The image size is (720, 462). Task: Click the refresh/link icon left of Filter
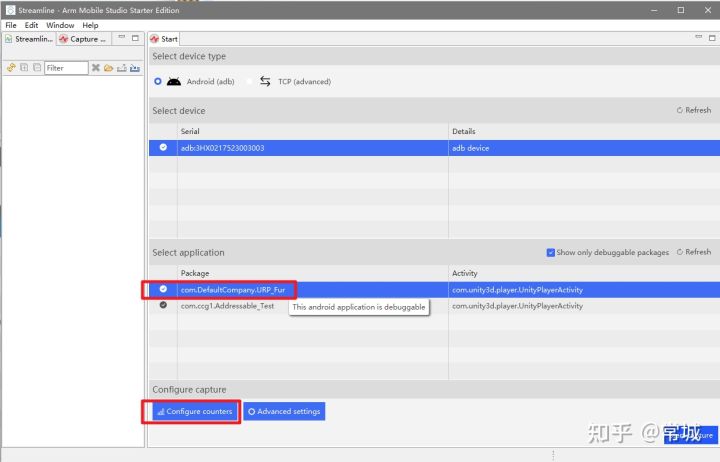[11, 68]
